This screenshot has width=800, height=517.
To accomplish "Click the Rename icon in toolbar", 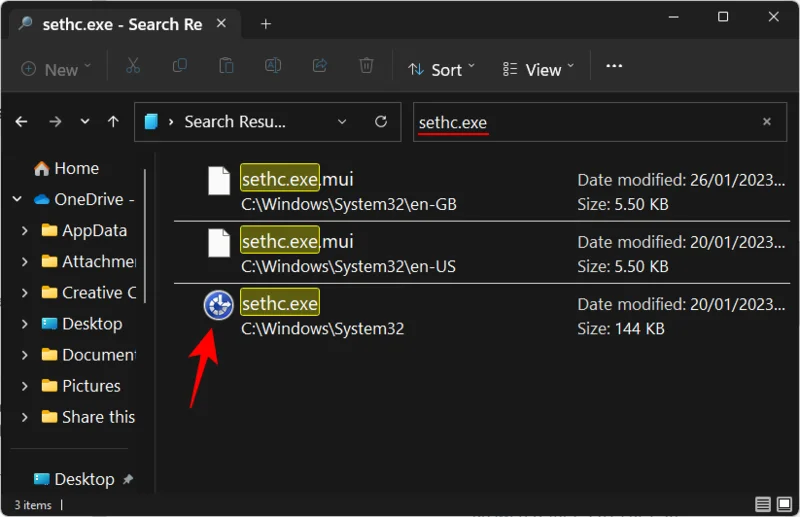I will click(273, 66).
